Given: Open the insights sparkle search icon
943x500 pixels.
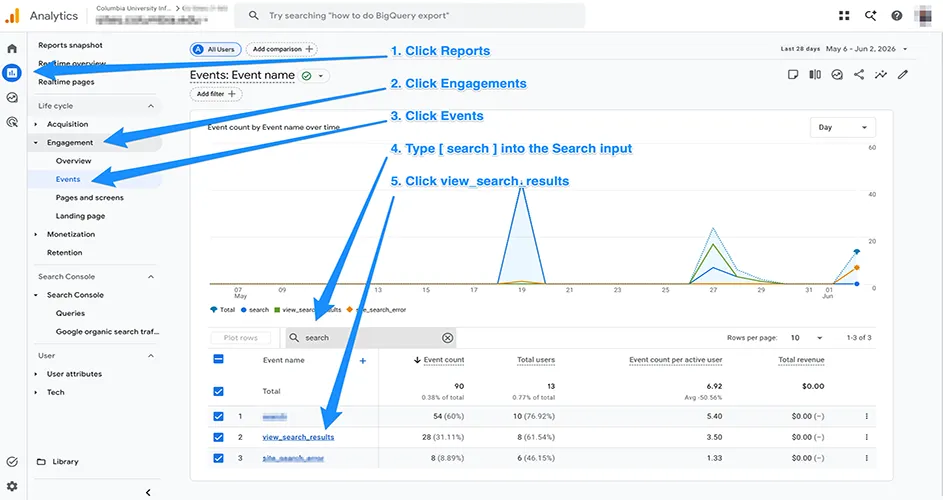Looking at the screenshot, I should coord(870,16).
